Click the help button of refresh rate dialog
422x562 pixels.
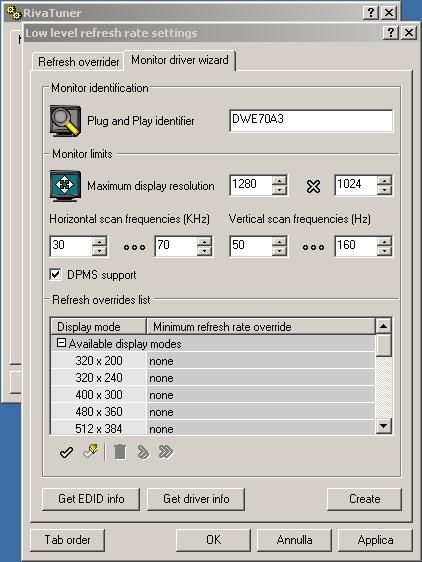pyautogui.click(x=391, y=33)
